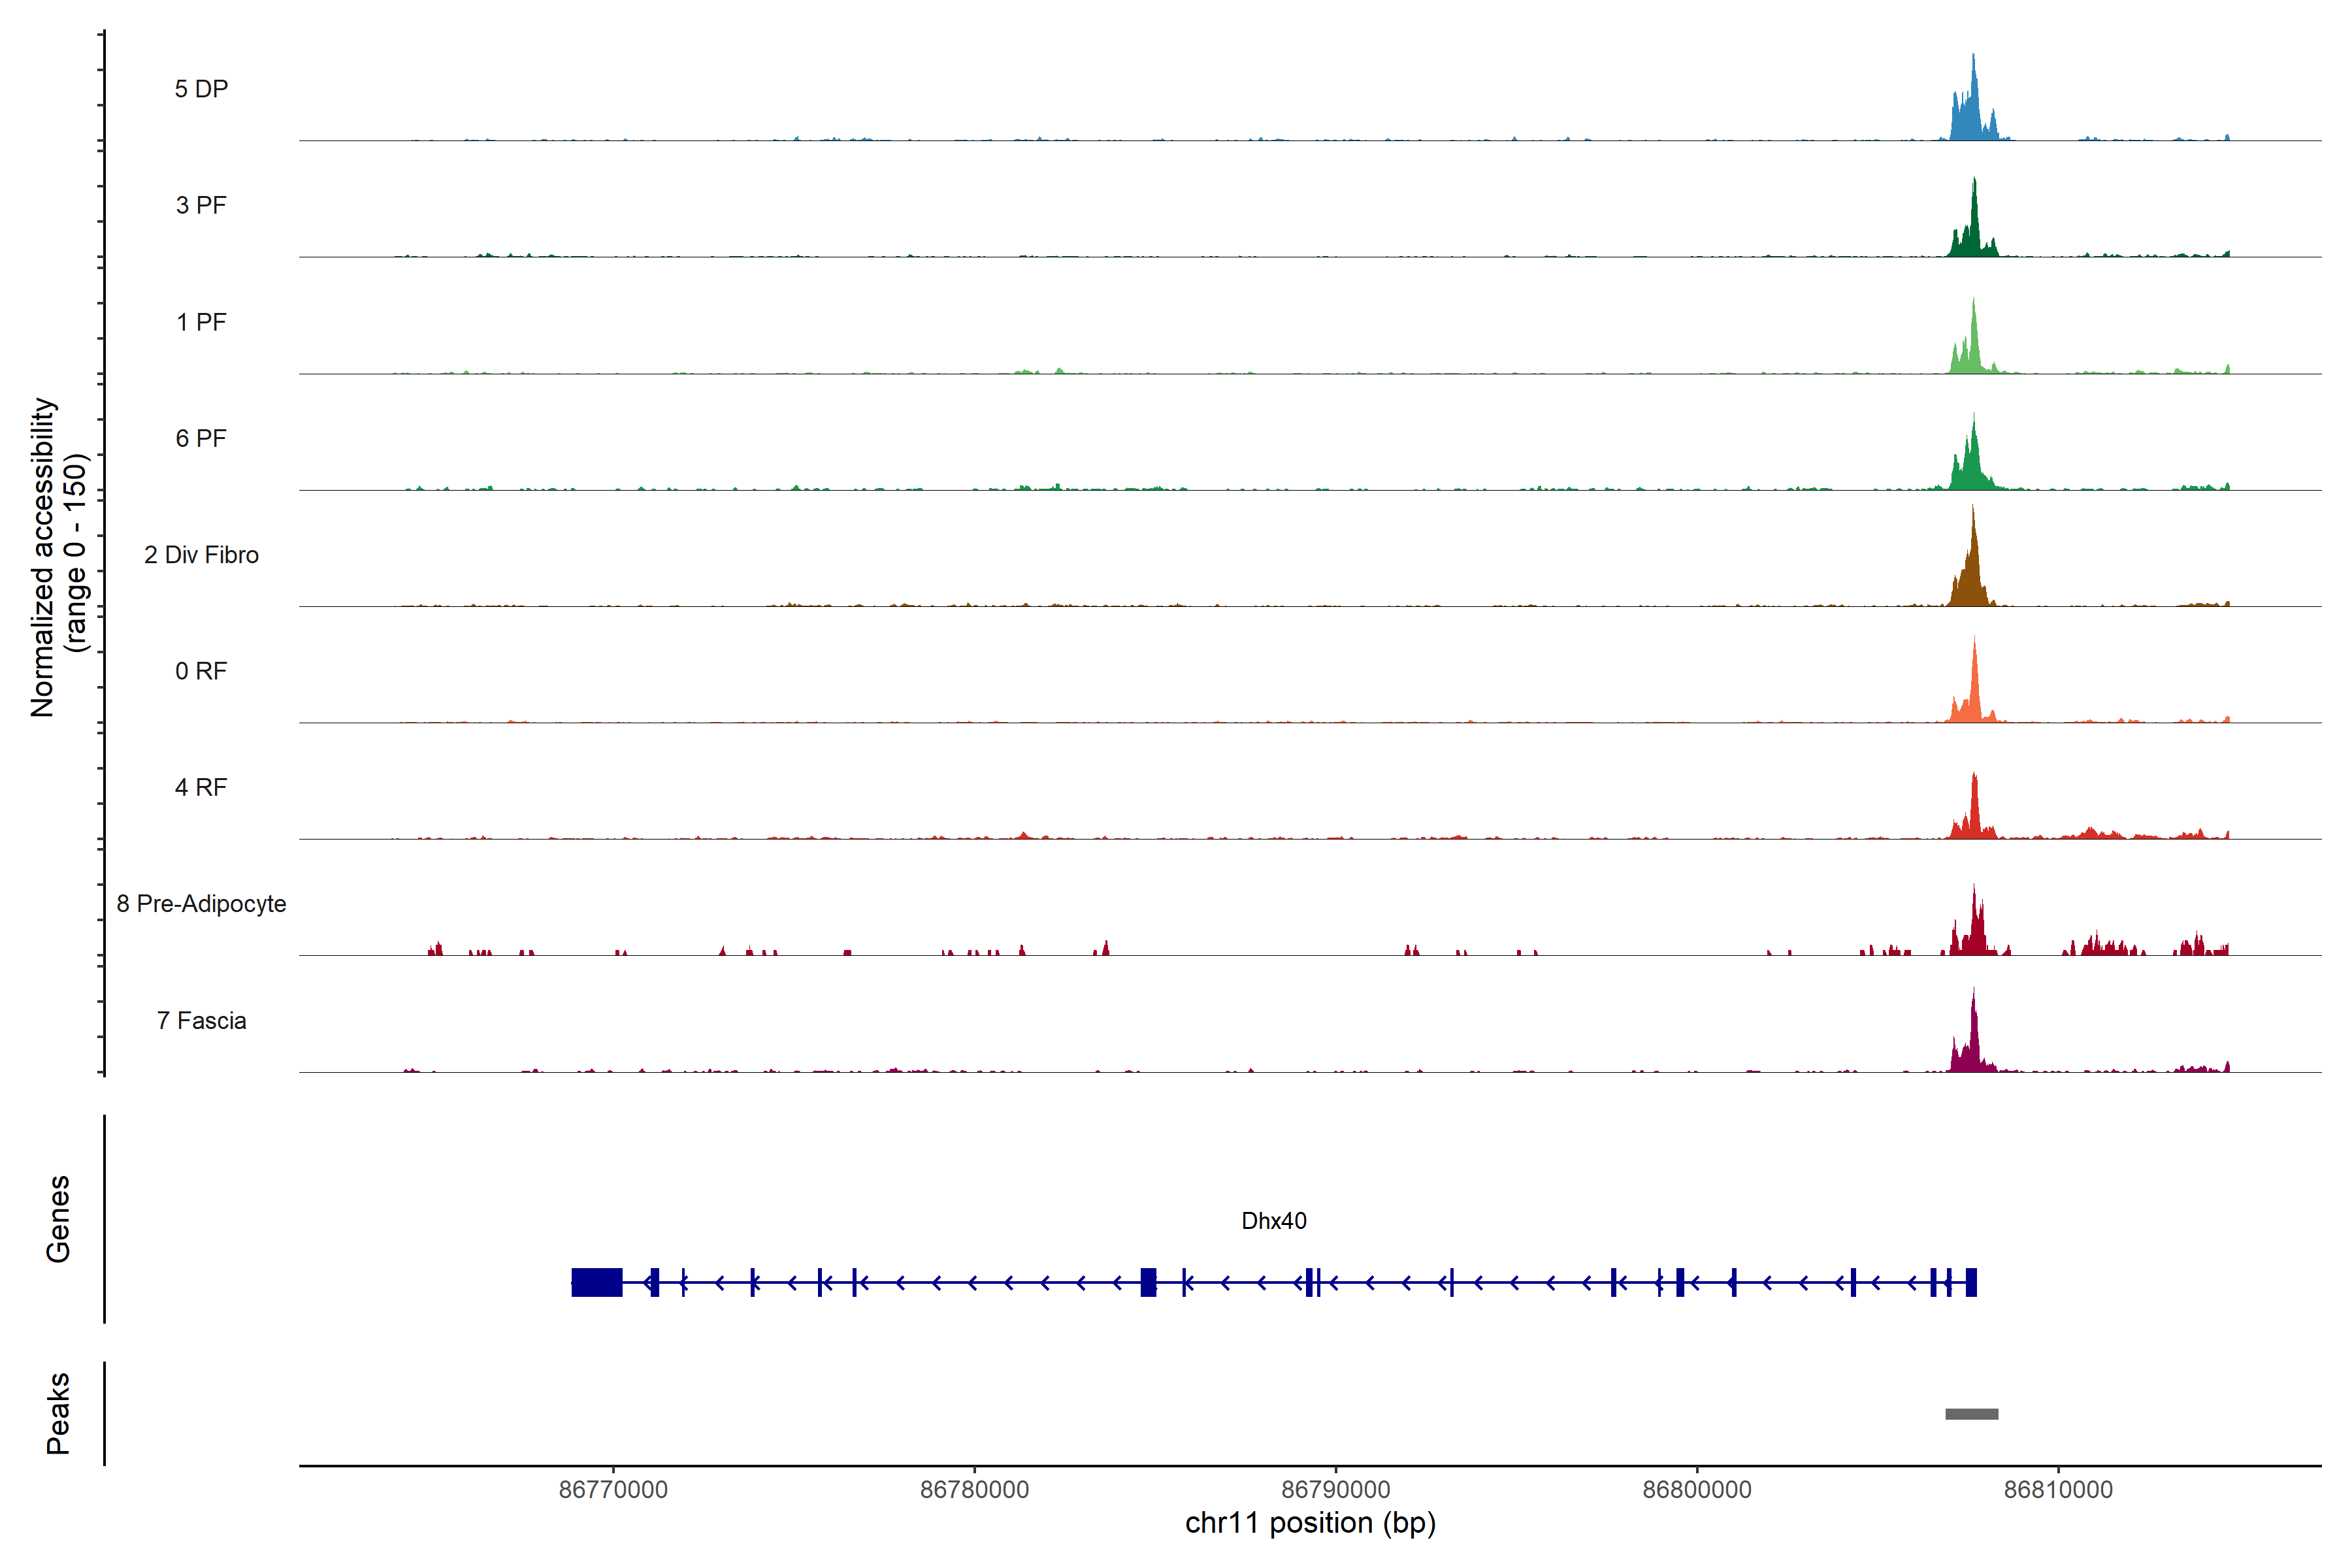Click the 1 PF track label

click(201, 322)
